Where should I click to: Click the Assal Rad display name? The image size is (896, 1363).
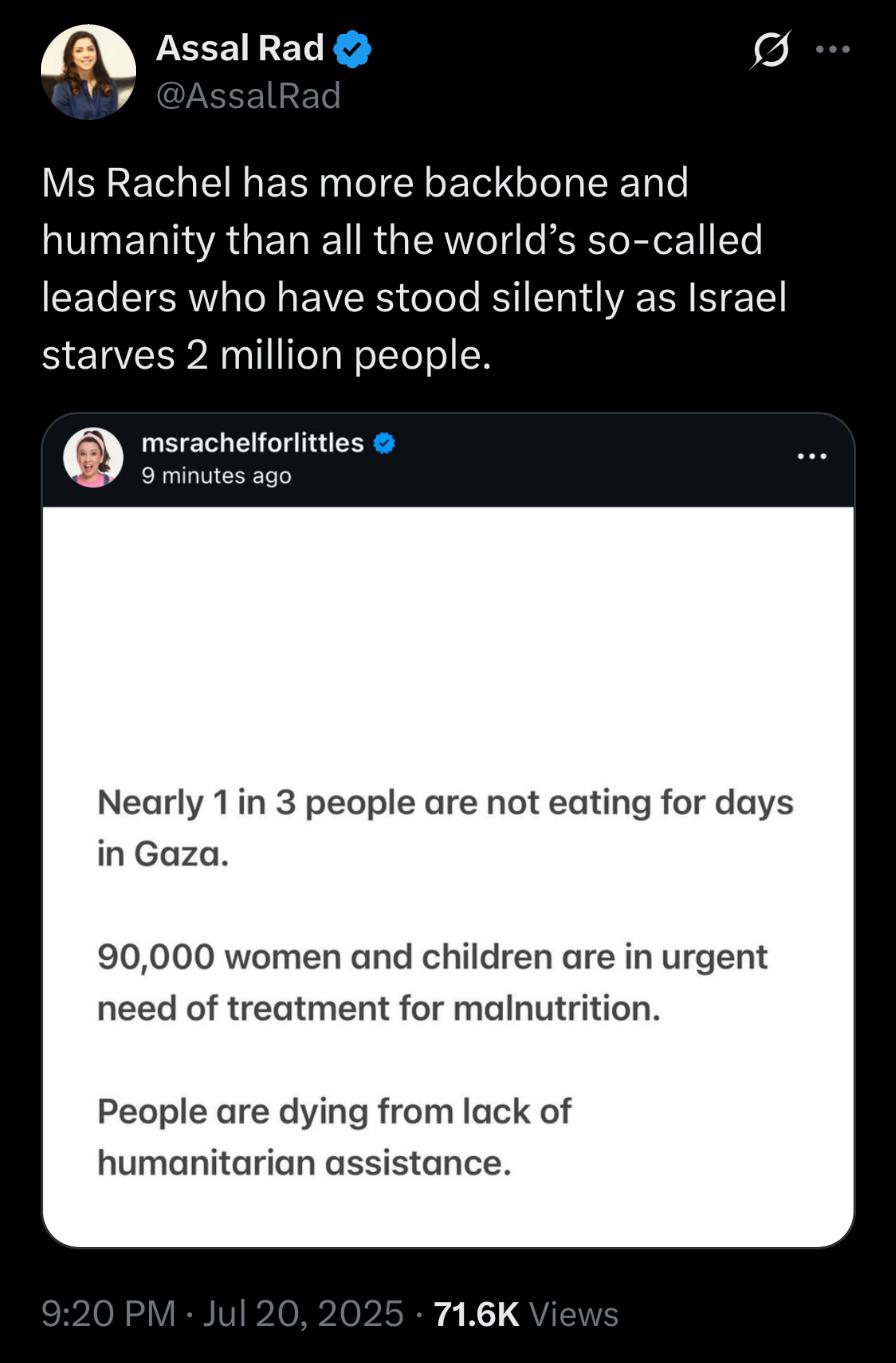coord(240,48)
